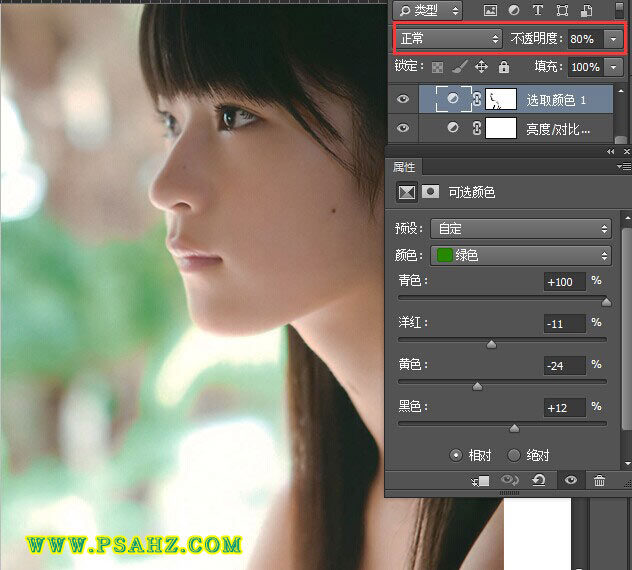Expand the 不透明度 opacity arrow
The height and width of the screenshot is (570, 632).
tap(612, 39)
